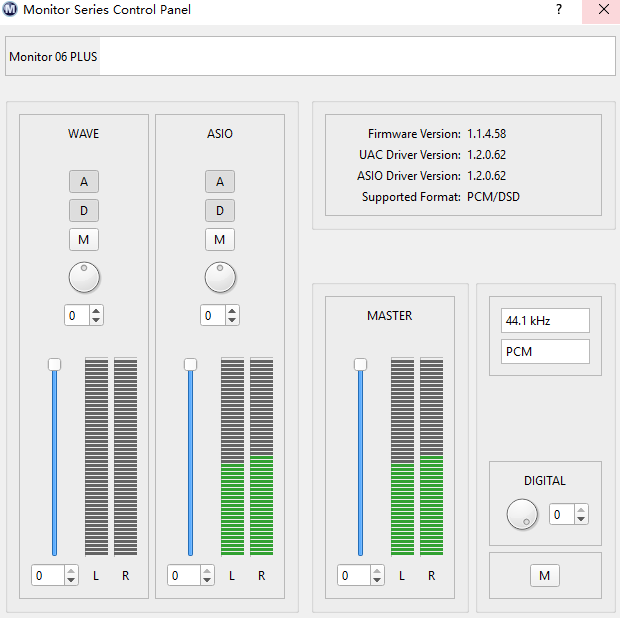Toggle the ASIO channel A button
The image size is (620, 618).
coord(220,181)
